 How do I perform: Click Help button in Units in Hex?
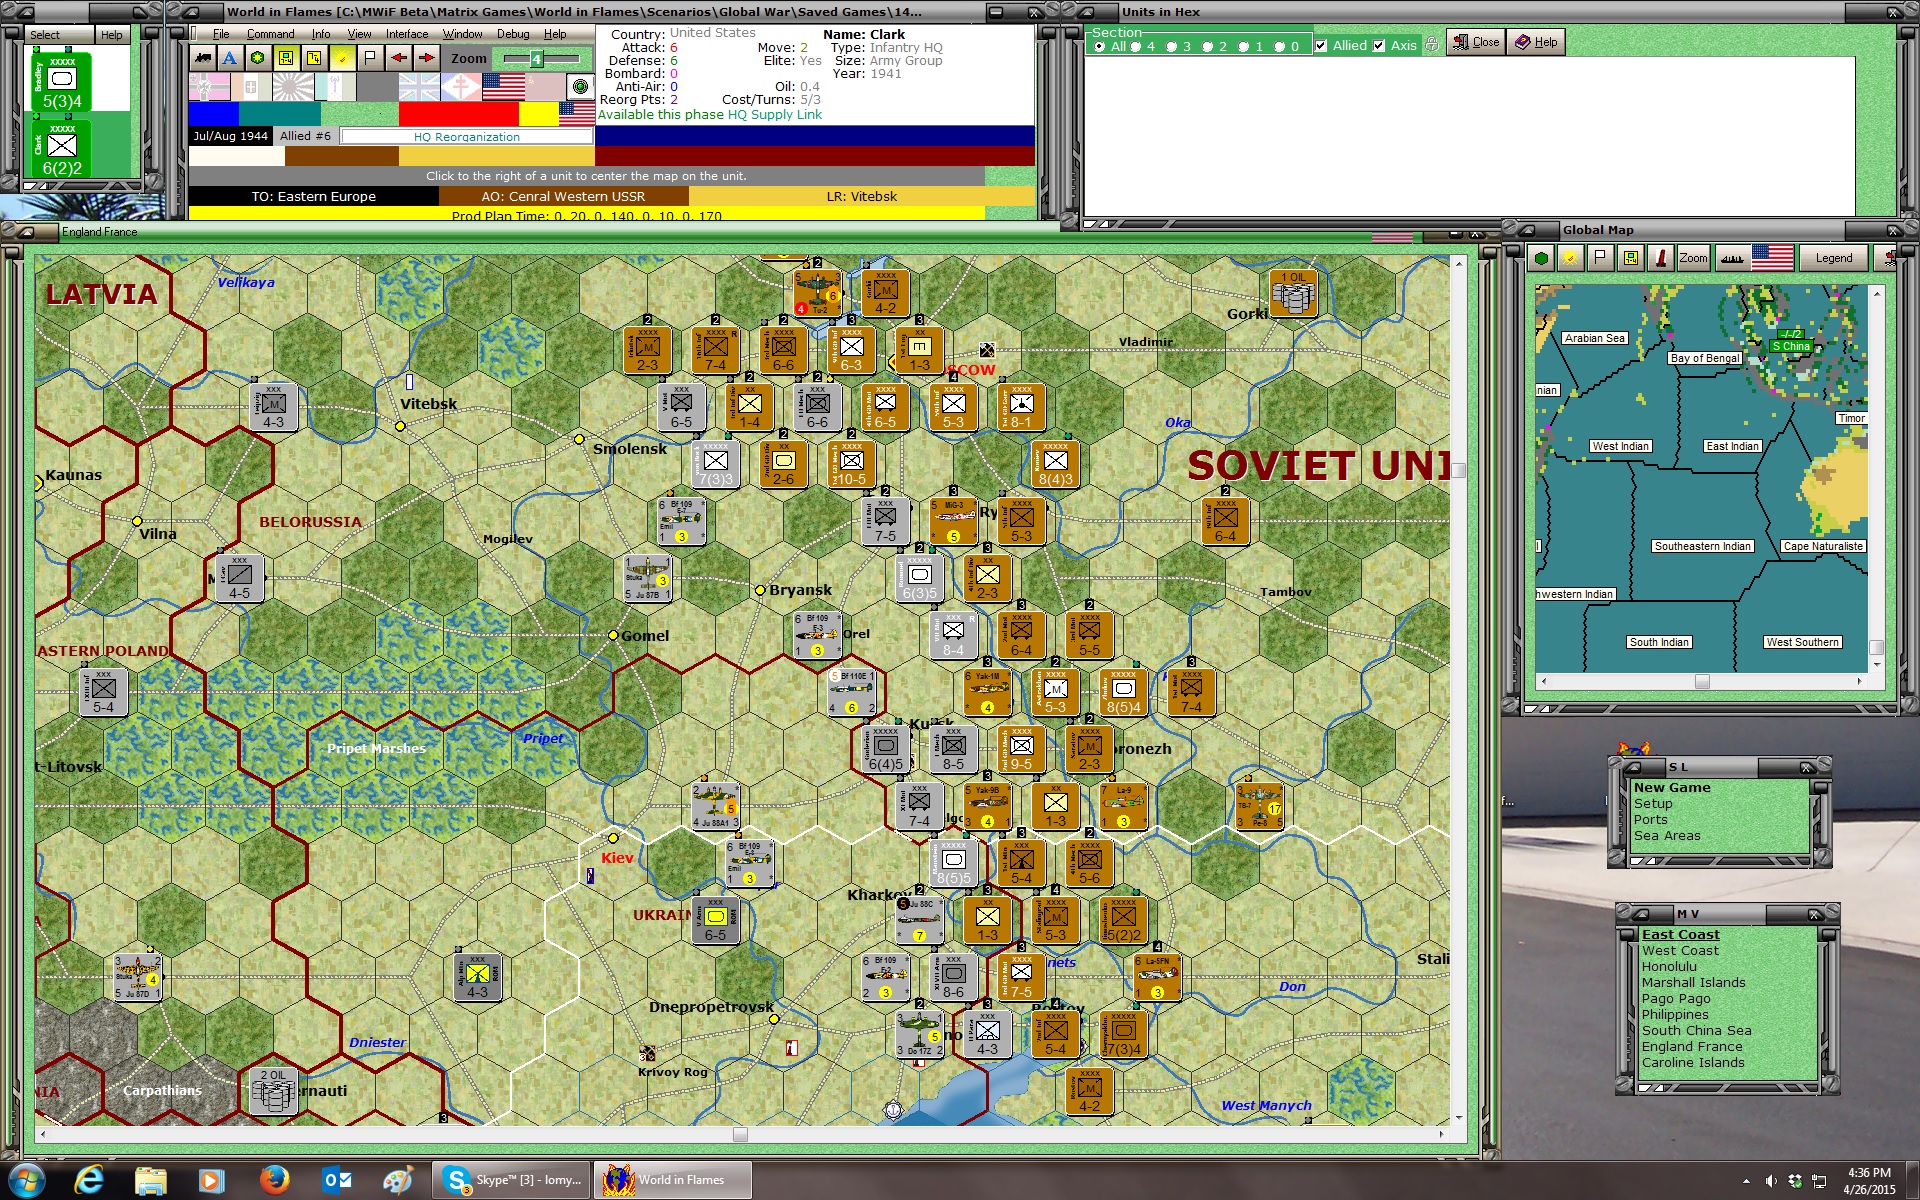coord(1536,42)
